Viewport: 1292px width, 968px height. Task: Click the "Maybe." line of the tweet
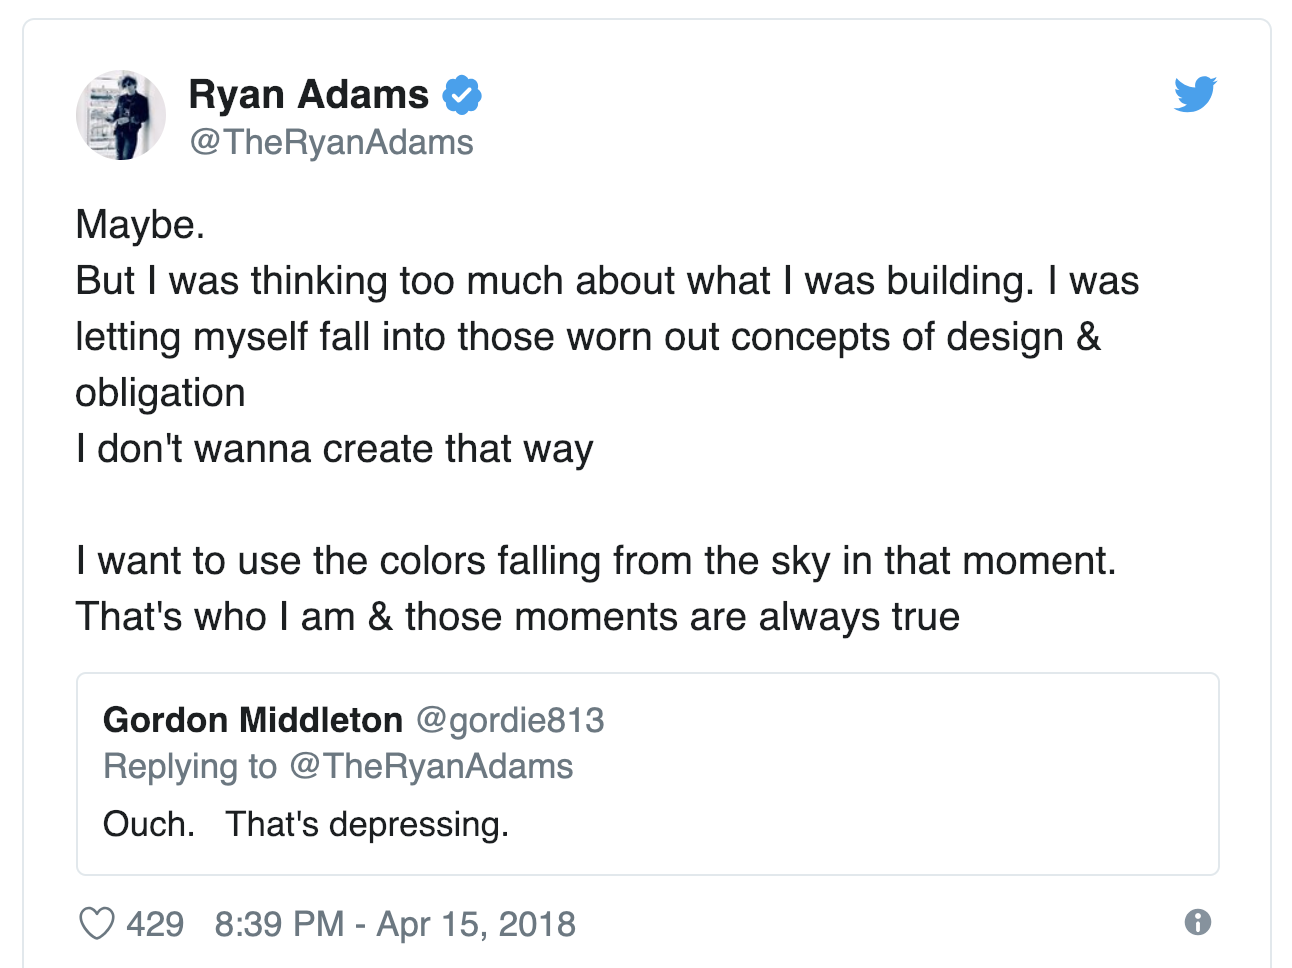point(140,225)
